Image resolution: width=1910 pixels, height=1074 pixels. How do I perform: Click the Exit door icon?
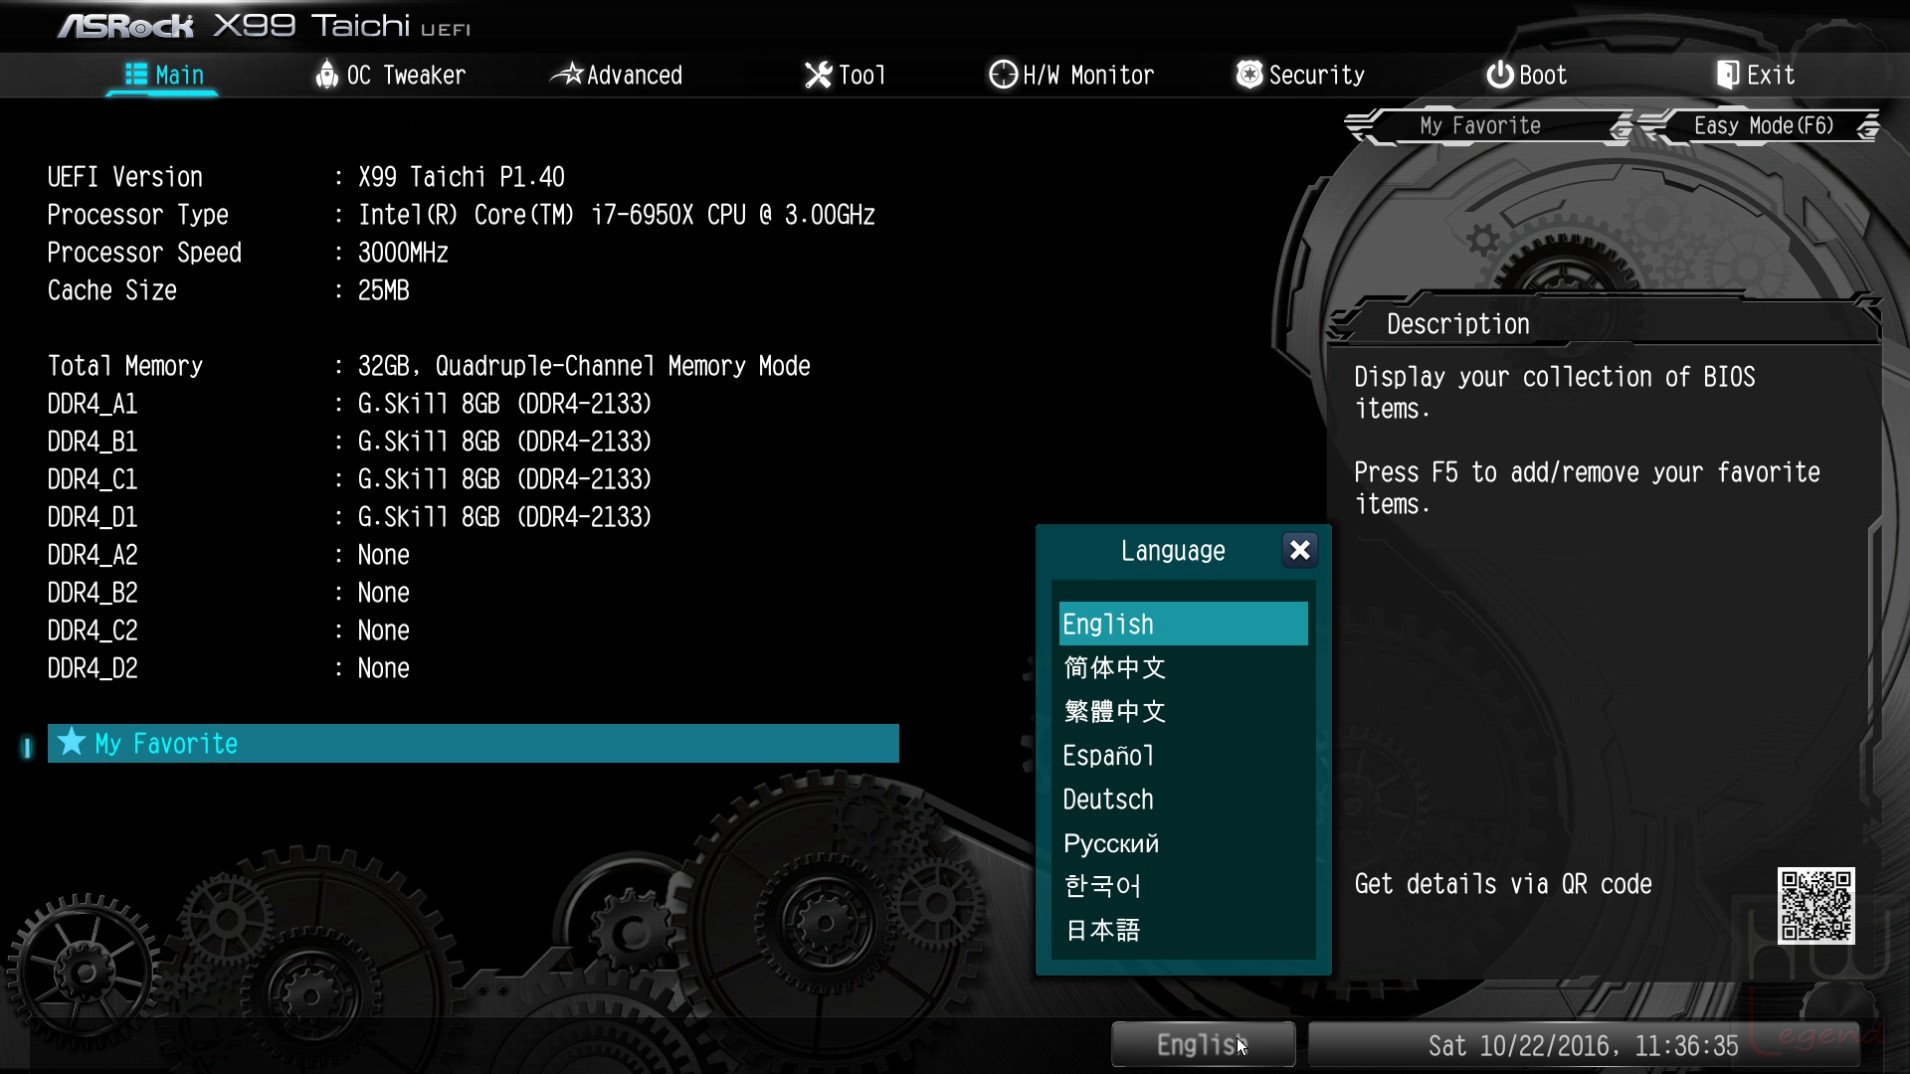pyautogui.click(x=1727, y=75)
